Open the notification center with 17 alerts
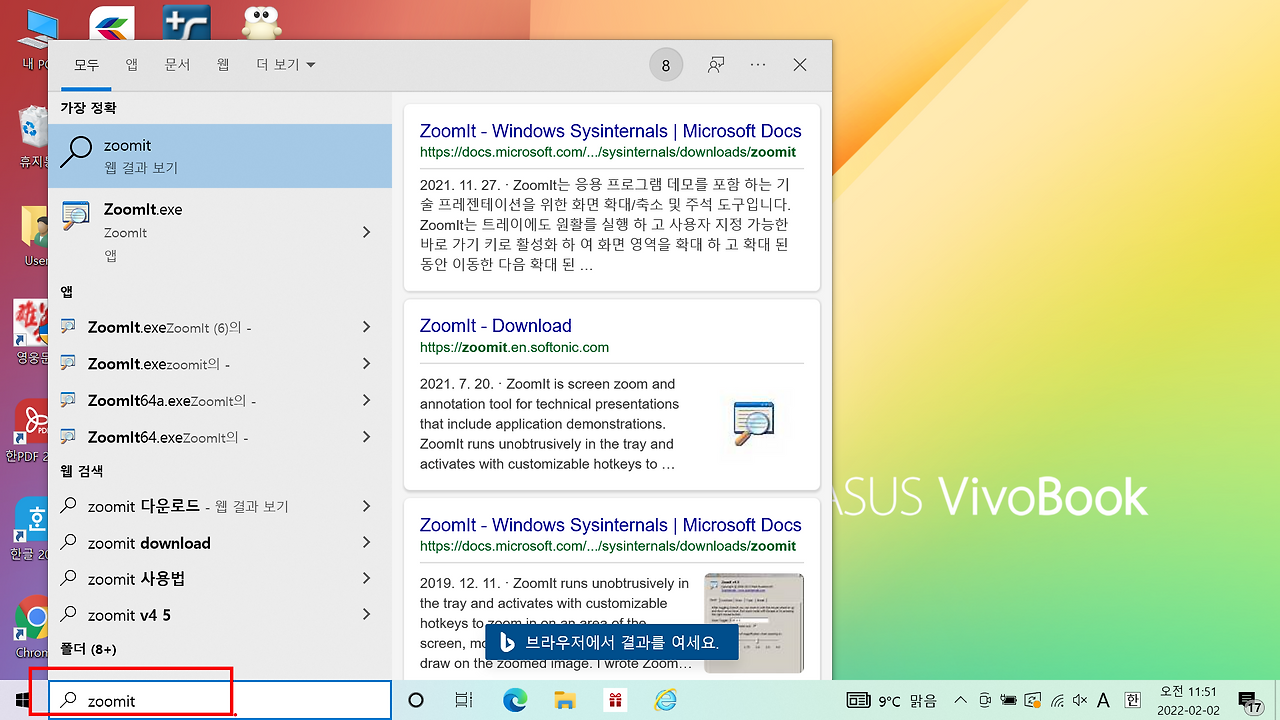 click(1249, 702)
